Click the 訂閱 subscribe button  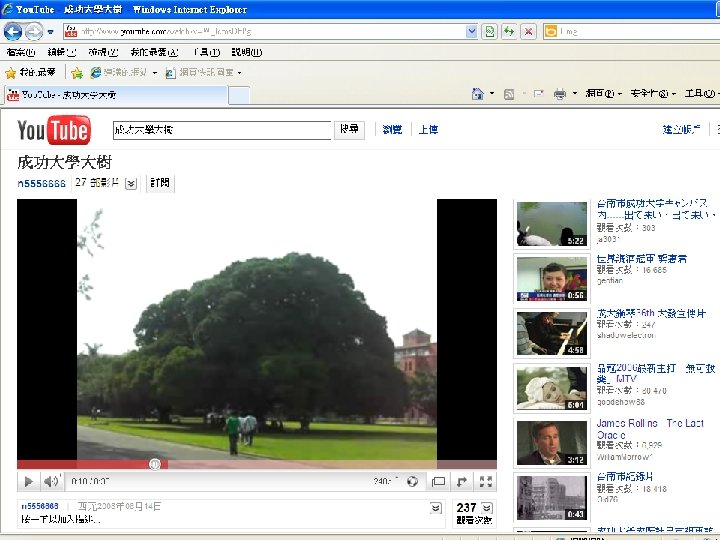[160, 183]
